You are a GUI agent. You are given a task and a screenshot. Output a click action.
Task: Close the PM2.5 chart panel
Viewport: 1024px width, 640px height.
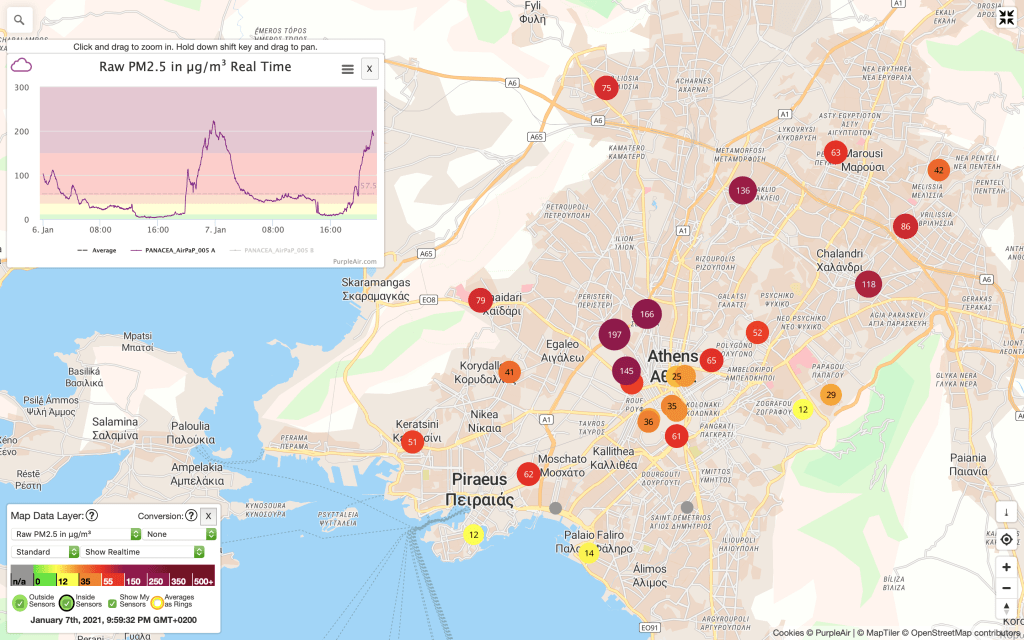point(369,69)
